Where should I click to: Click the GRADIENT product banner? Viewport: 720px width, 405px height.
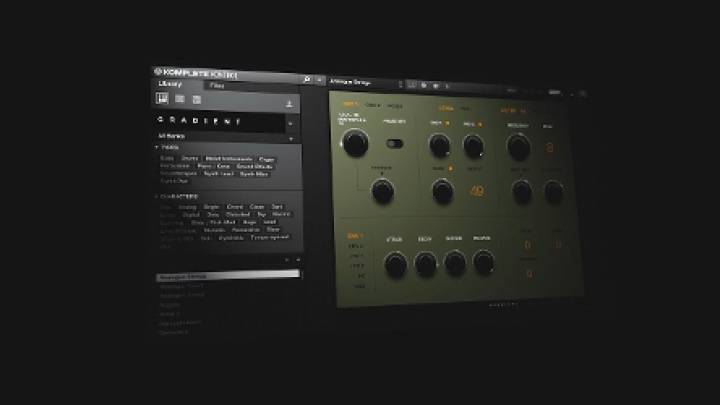point(219,121)
